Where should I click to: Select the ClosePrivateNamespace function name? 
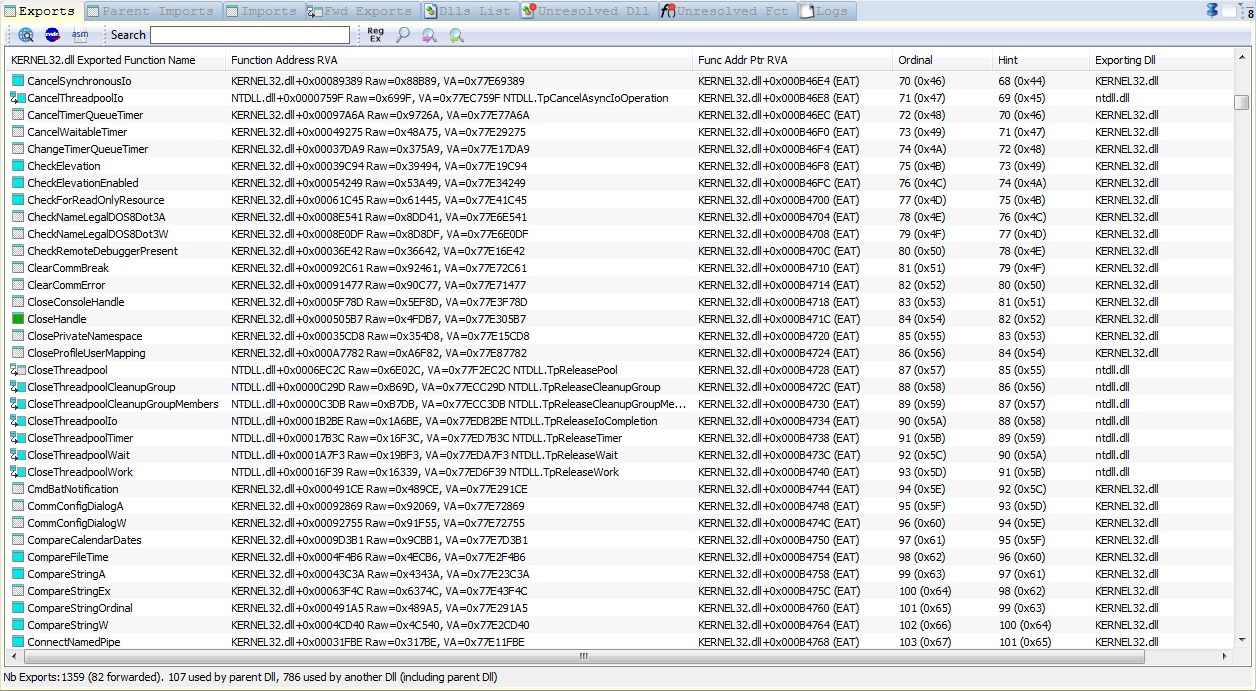pyautogui.click(x=84, y=336)
